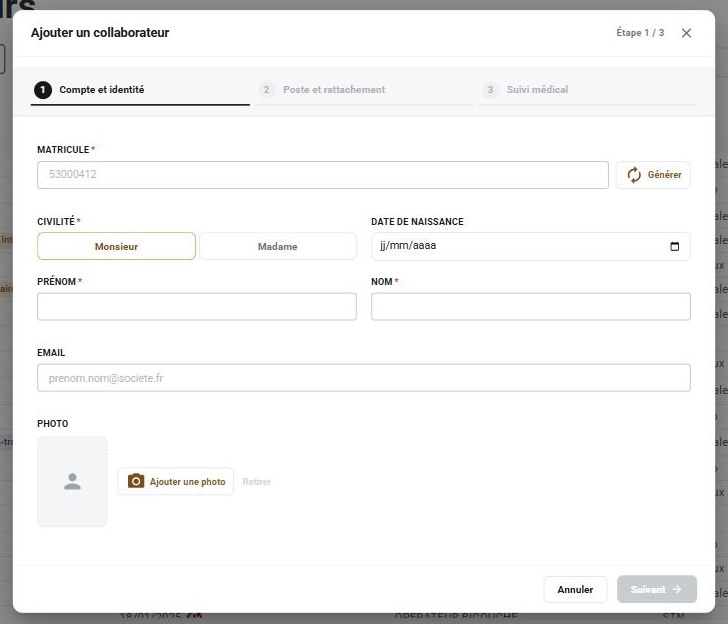Focus the Prénom input field
The image size is (728, 624).
click(197, 306)
